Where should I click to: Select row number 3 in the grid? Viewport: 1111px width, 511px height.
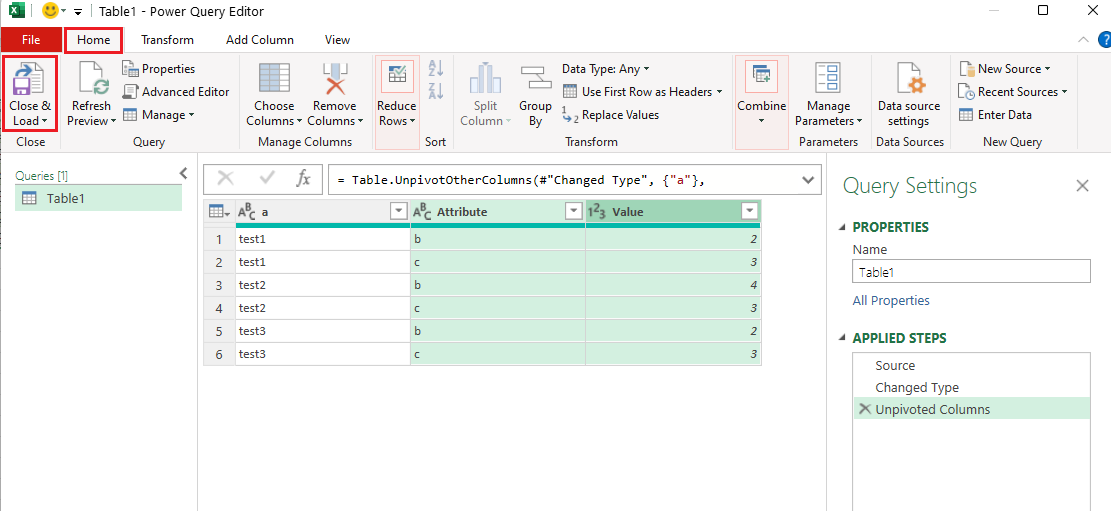pyautogui.click(x=219, y=286)
